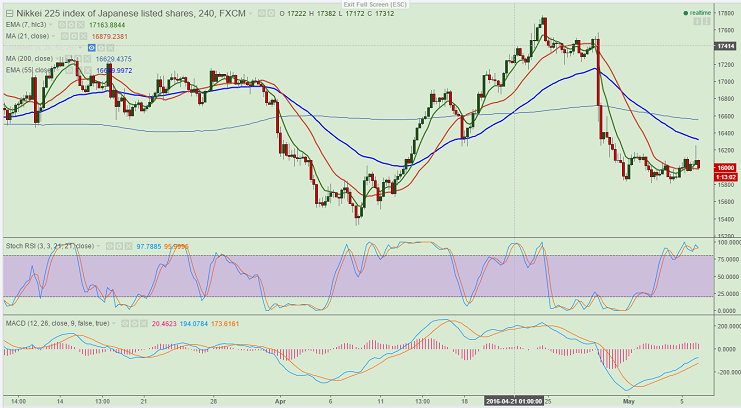Open format settings for MA (200, close)
The image size is (741, 408).
pos(78,59)
